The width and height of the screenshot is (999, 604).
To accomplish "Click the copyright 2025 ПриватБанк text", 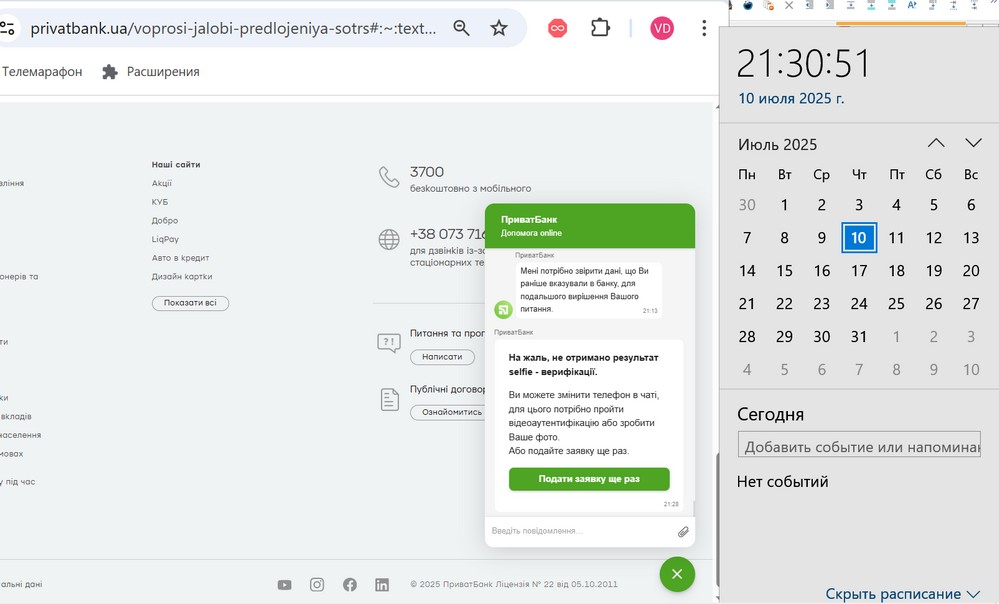I will pyautogui.click(x=514, y=584).
